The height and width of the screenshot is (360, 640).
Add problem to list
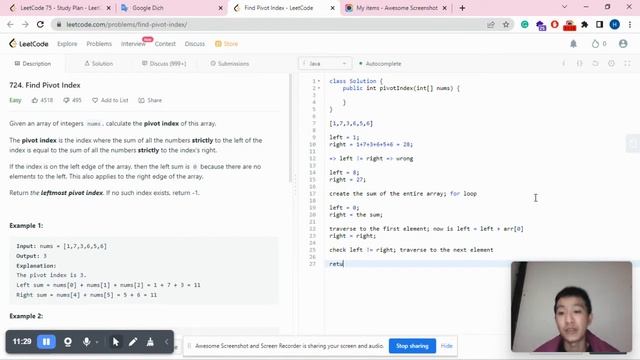tap(110, 100)
